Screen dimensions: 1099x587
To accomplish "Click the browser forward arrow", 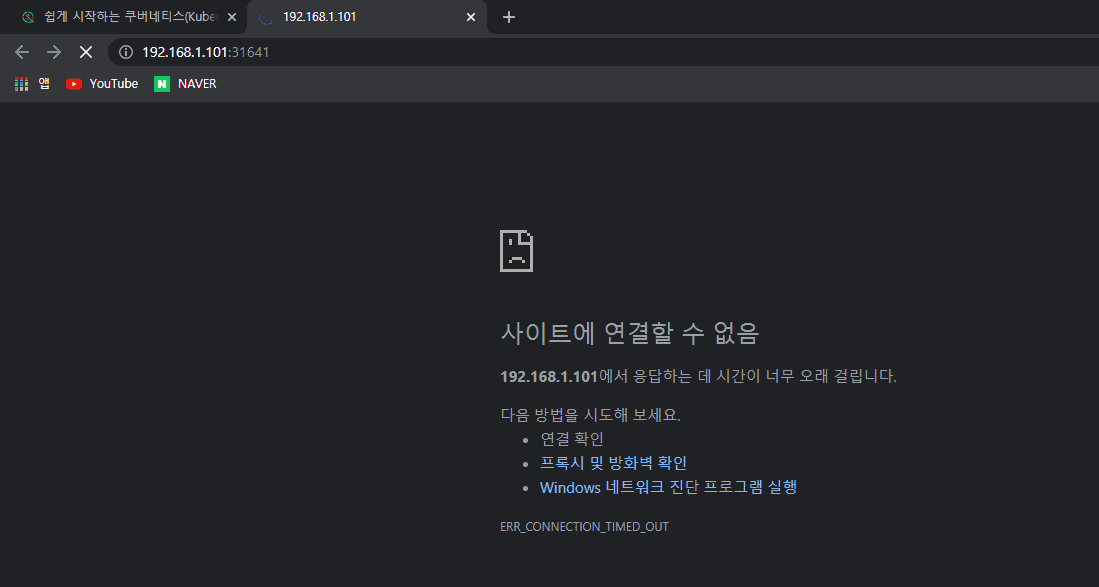I will pos(54,52).
